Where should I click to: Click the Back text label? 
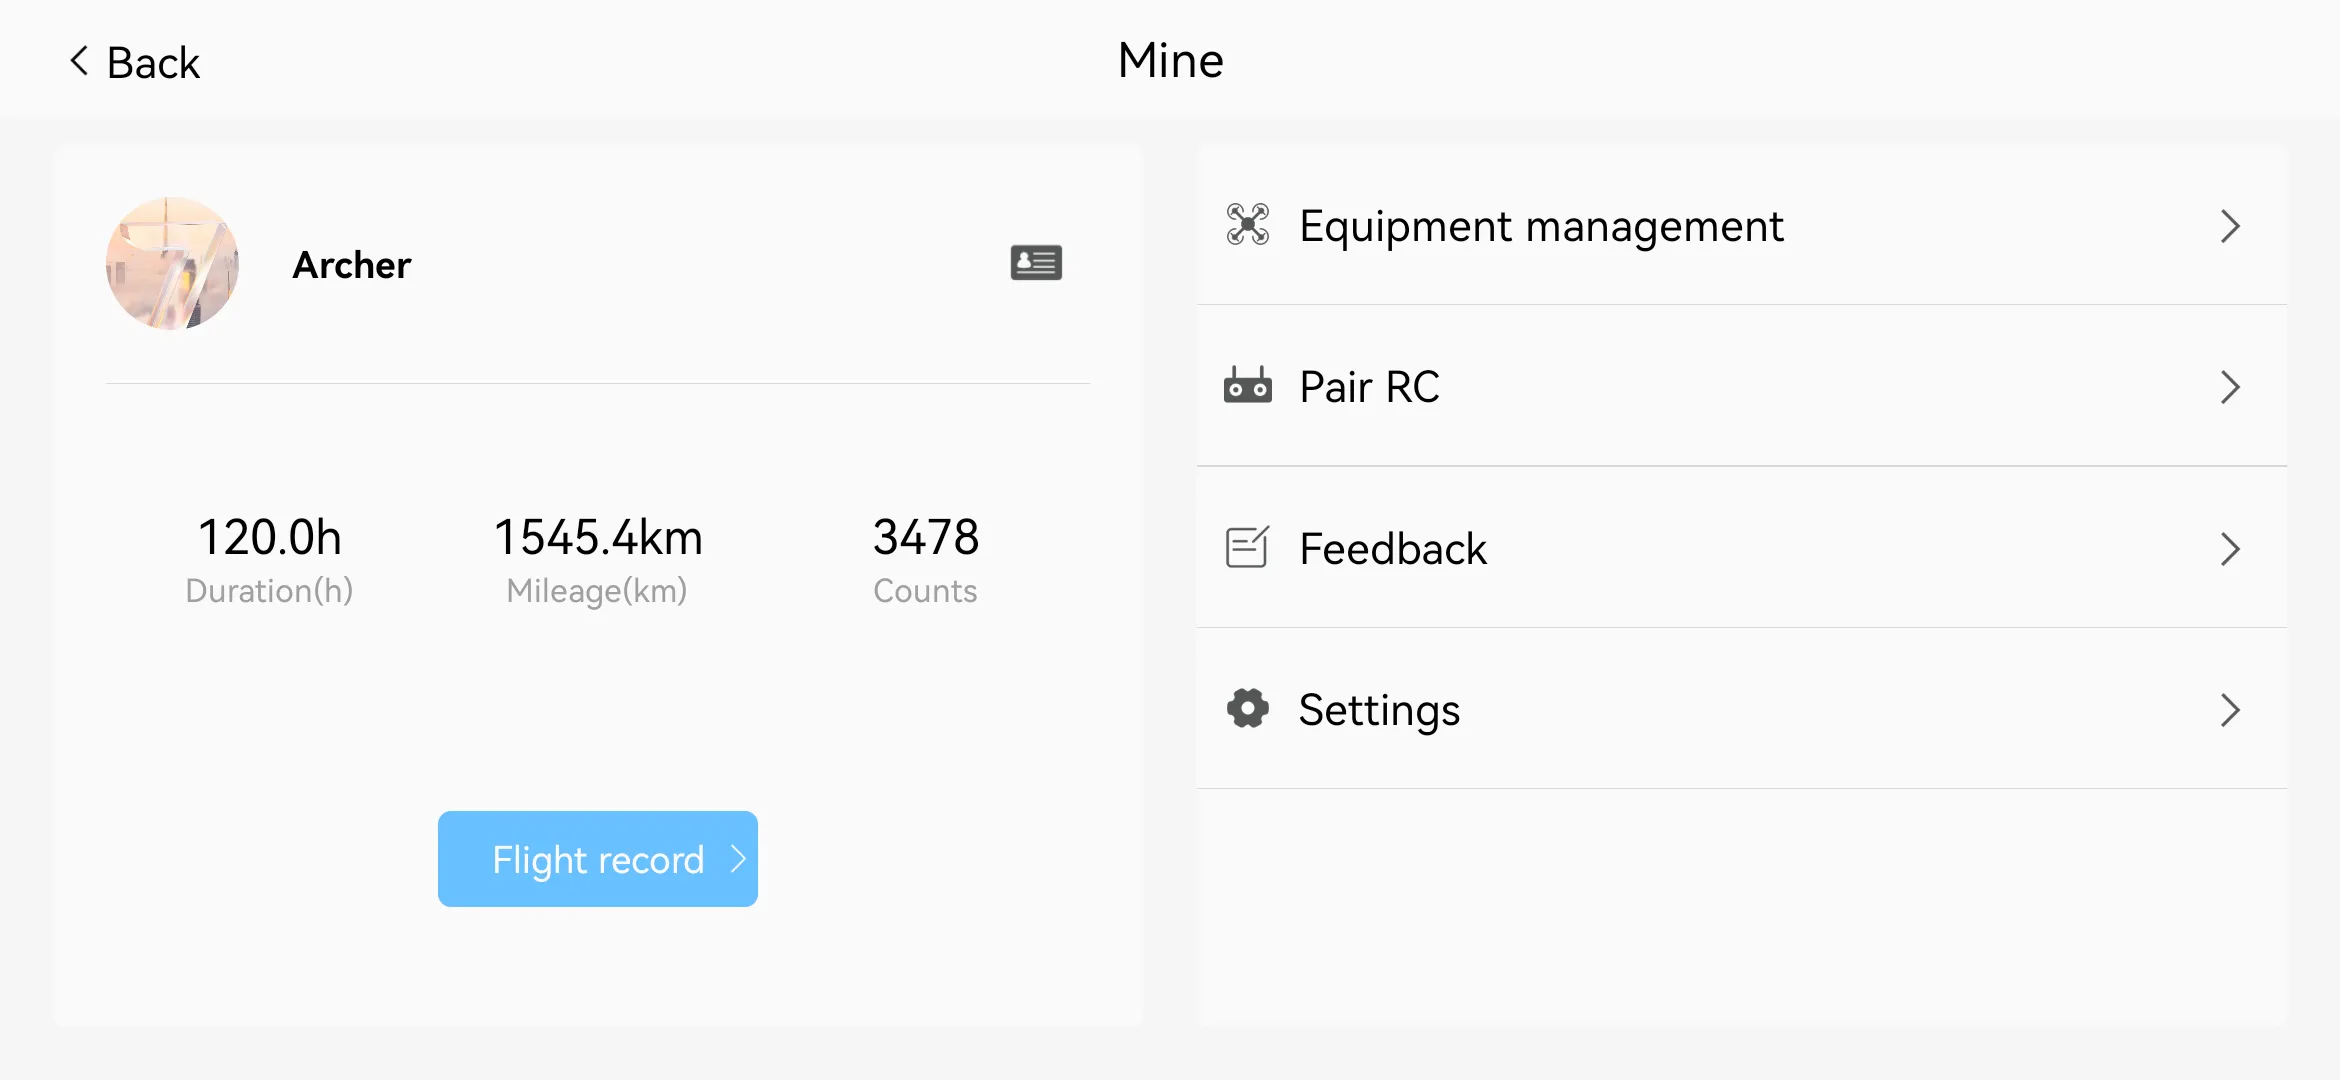coord(153,63)
